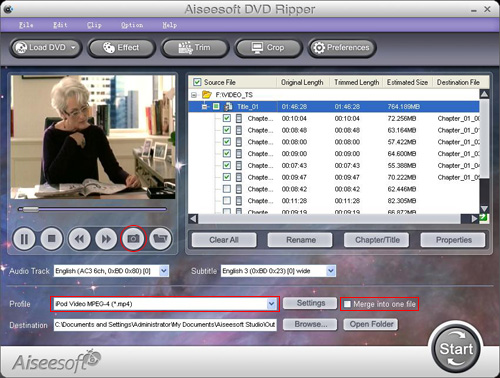Pause the video preview playback
This screenshot has width=500, height=378.
tap(24, 239)
